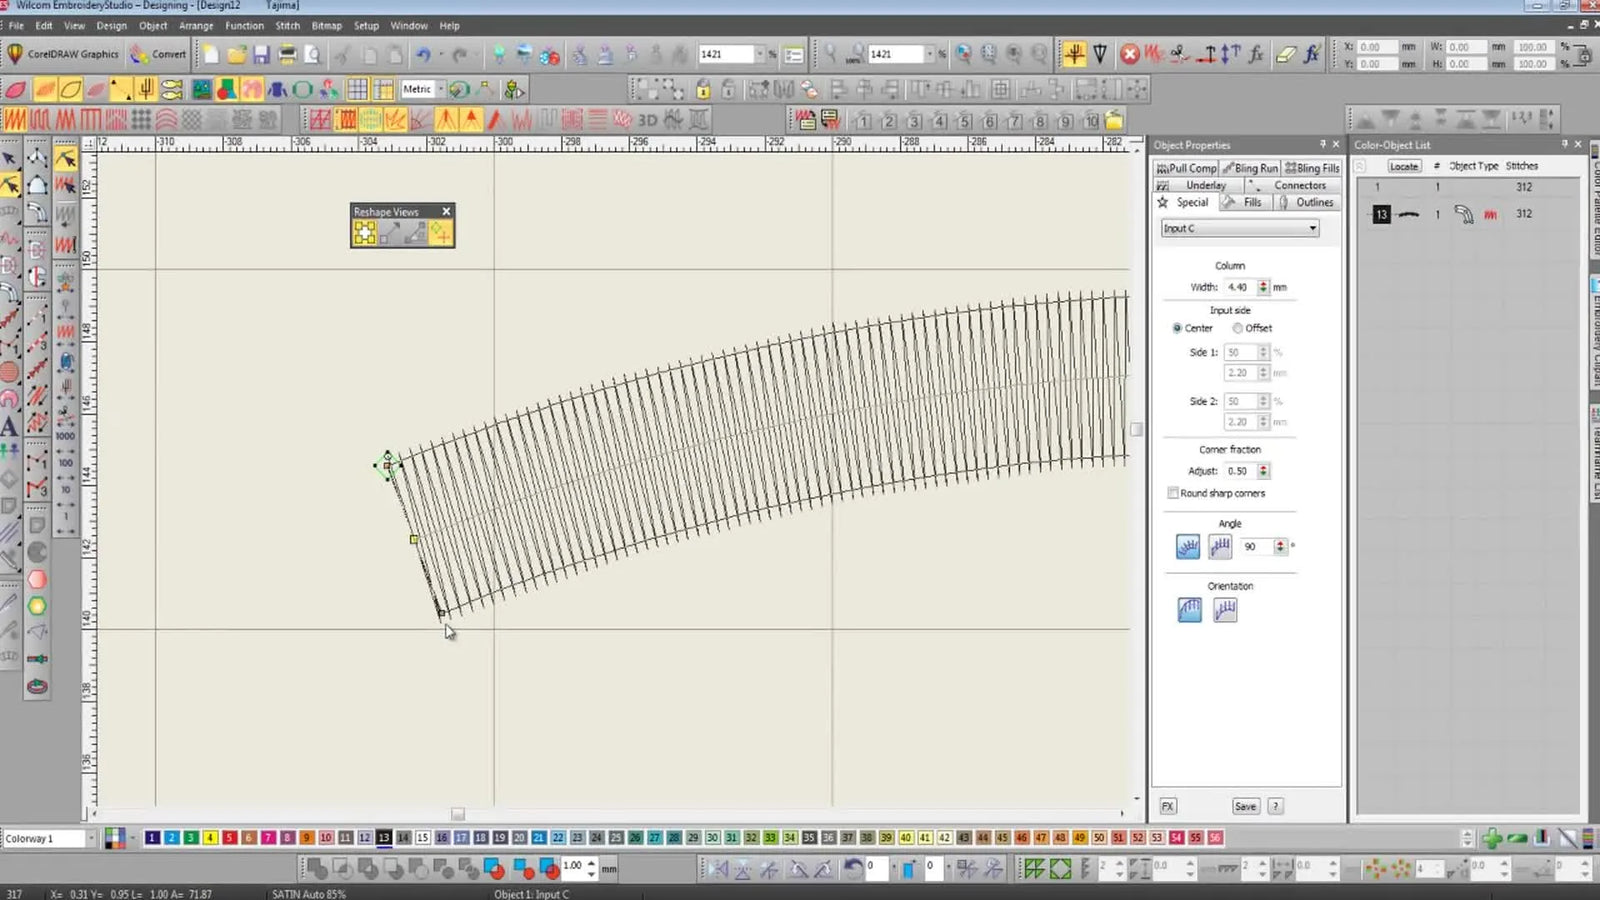Screen dimensions: 1600x900
Task: Expand the Input C digitizing method dropdown
Action: click(1240, 228)
